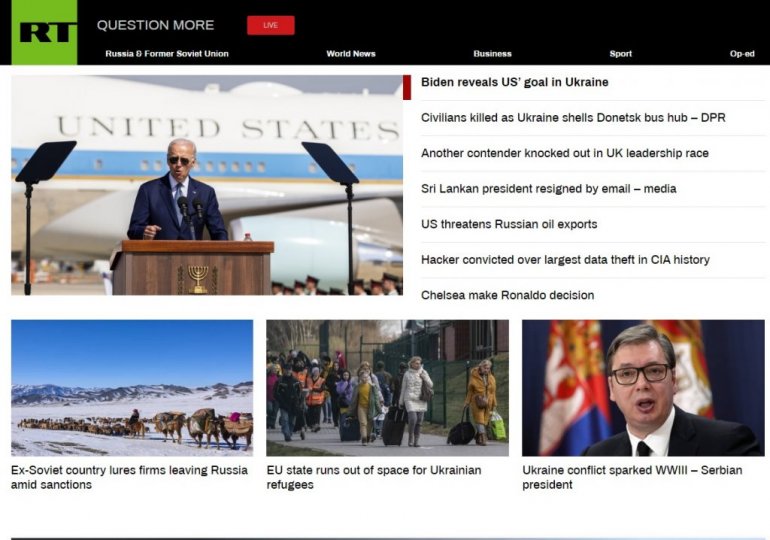Click the refugees with luggage thumbnail
The height and width of the screenshot is (540, 770).
[387, 387]
